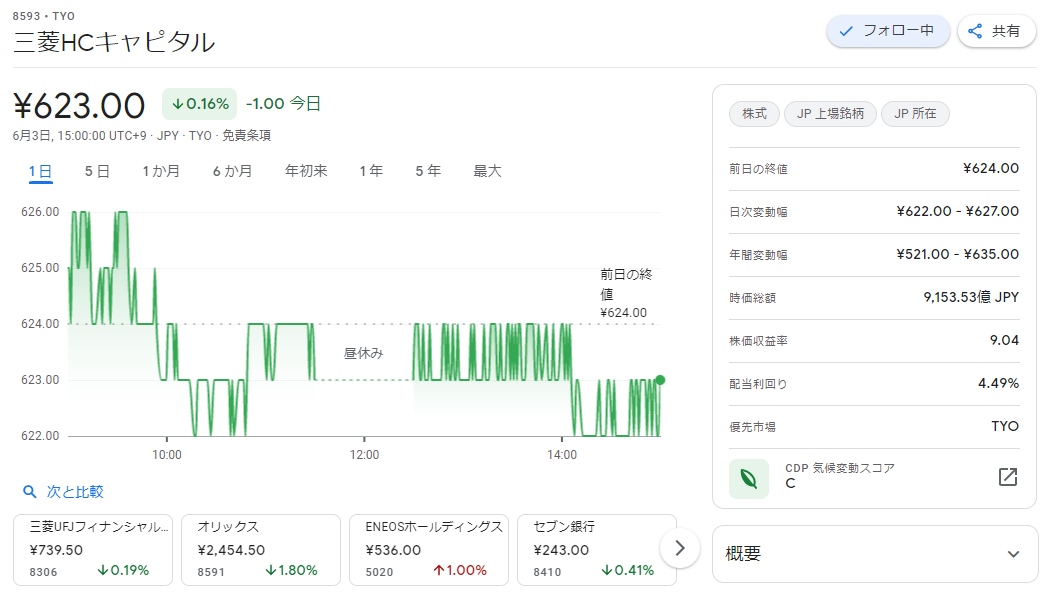Open the 免責条項 disclaimer link
Viewport: 1052px width, 592px height.
(x=246, y=136)
